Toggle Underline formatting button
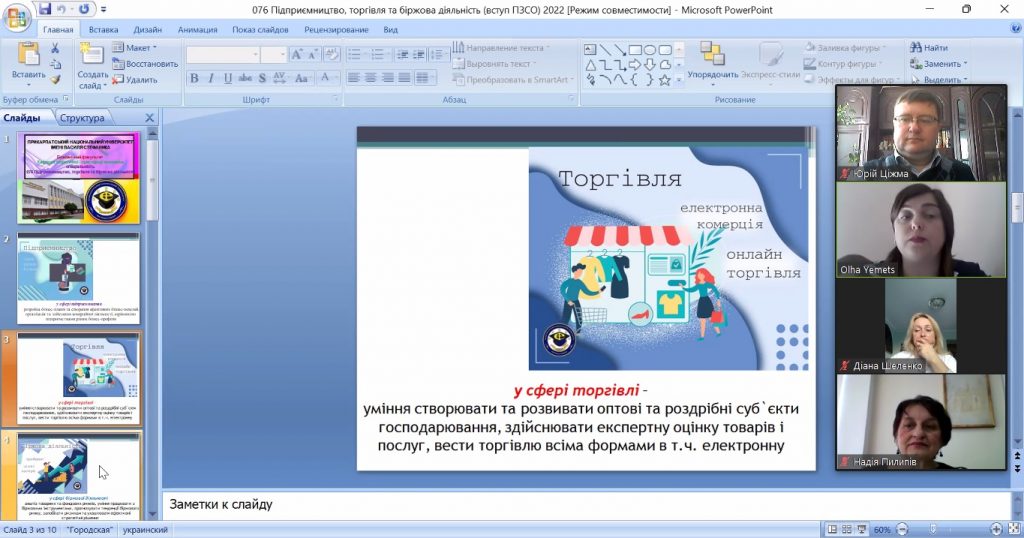 [227, 78]
